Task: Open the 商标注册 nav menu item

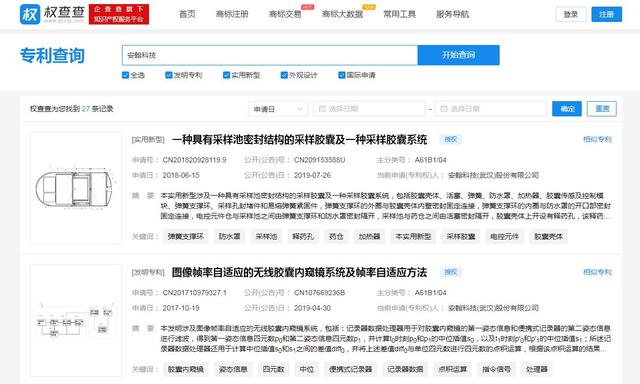Action: tap(232, 14)
